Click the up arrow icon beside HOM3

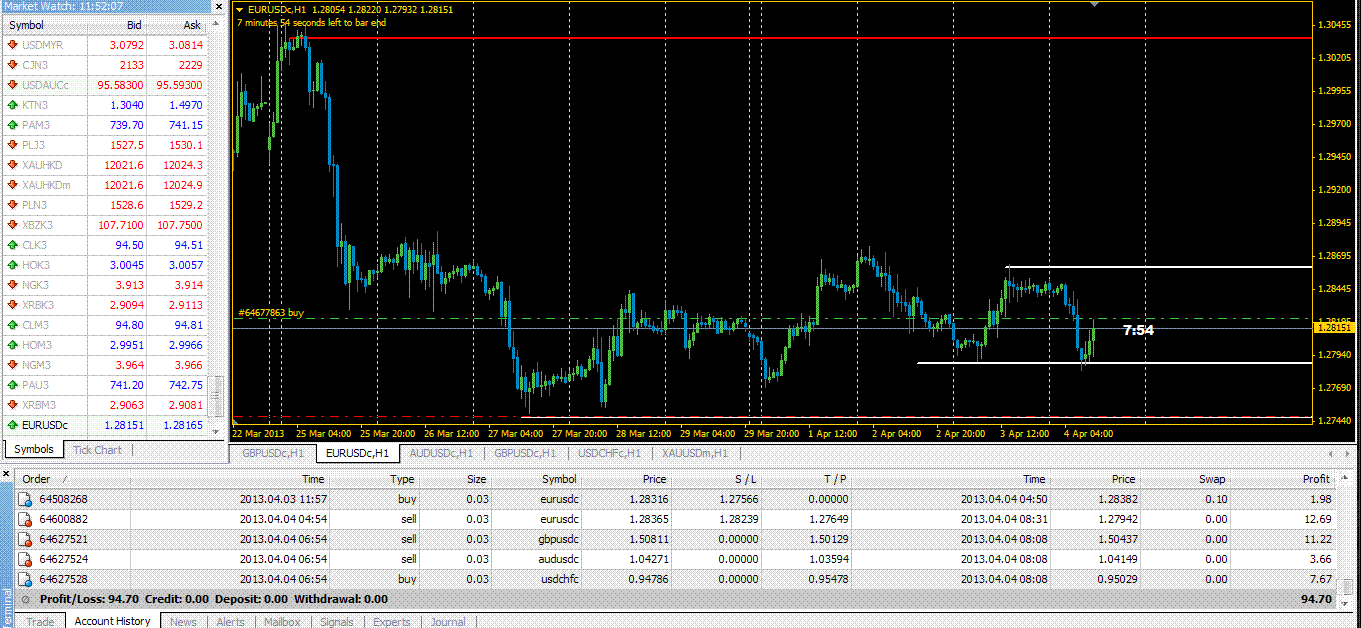[x=12, y=345]
